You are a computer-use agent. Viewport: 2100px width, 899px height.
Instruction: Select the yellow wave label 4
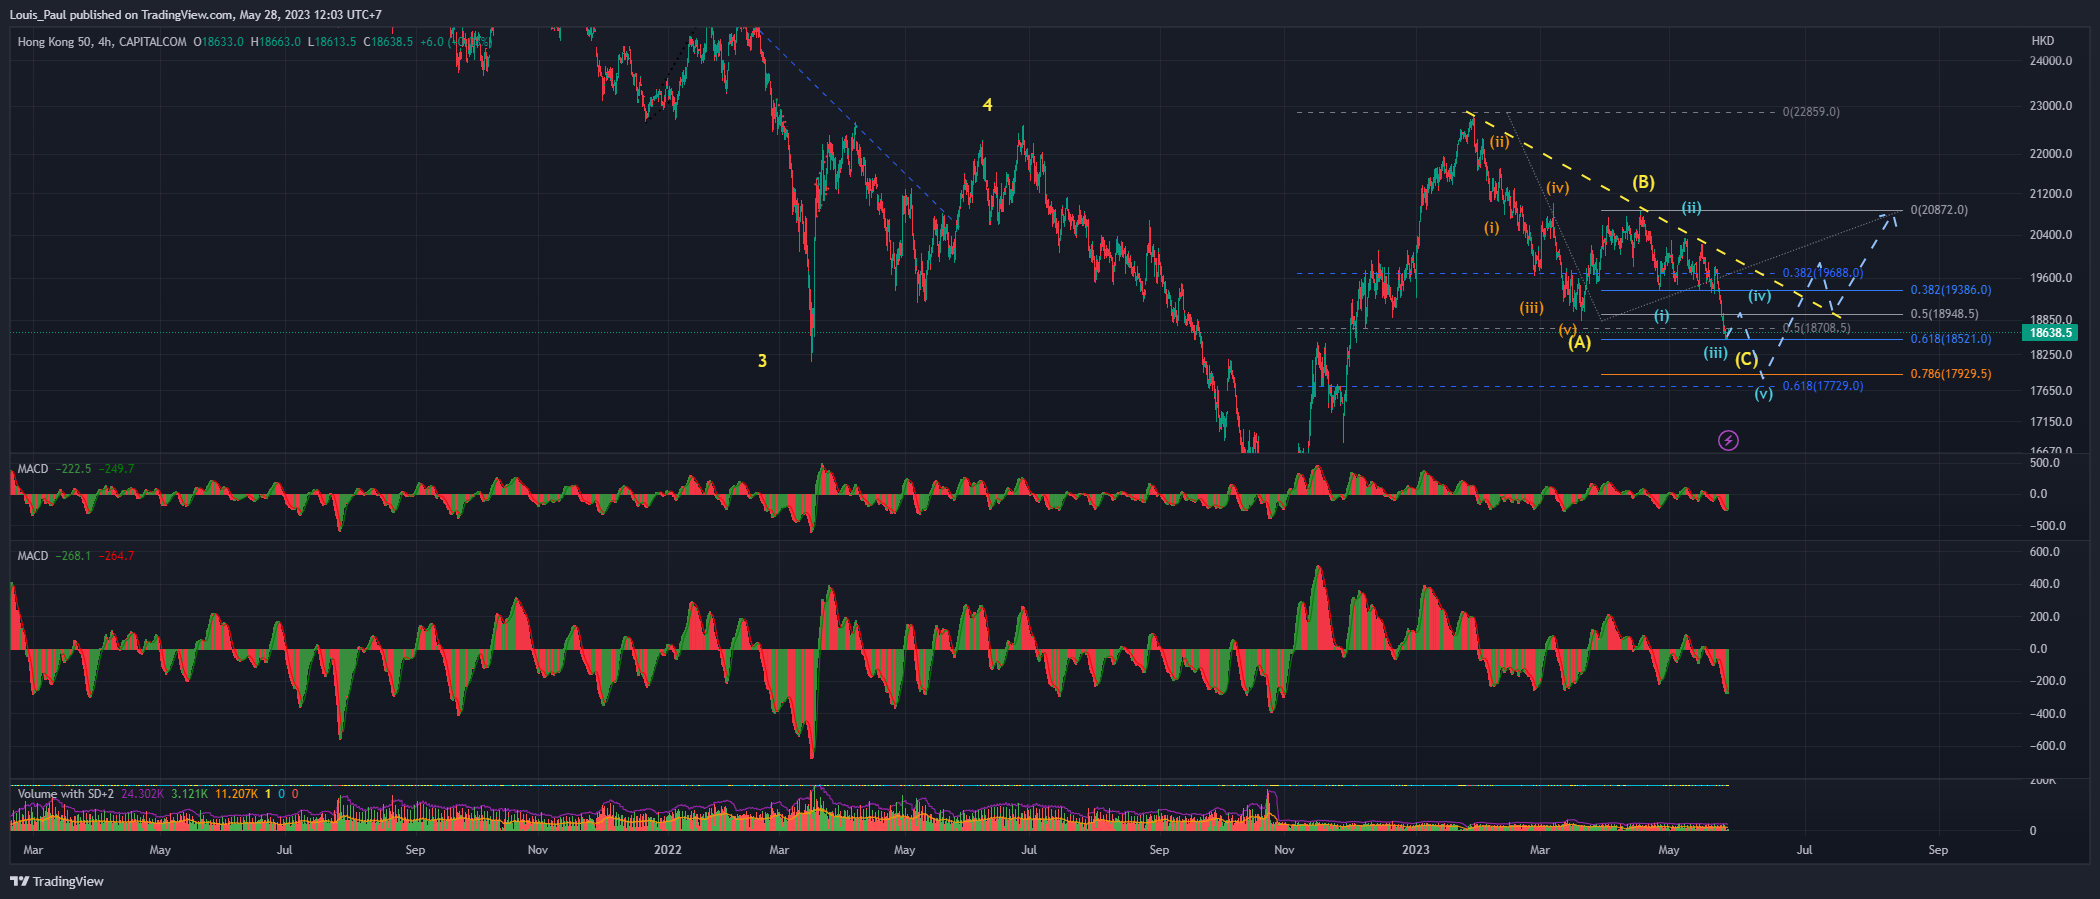click(988, 105)
